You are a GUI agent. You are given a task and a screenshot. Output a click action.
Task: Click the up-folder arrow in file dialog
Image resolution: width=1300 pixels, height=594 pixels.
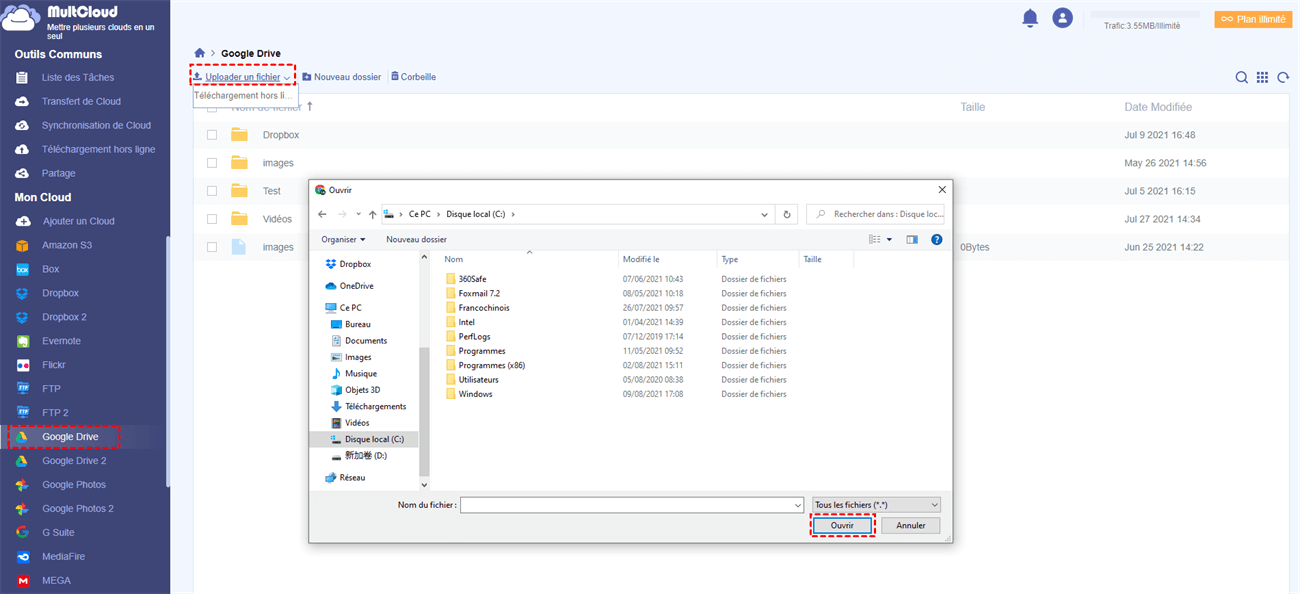372,214
